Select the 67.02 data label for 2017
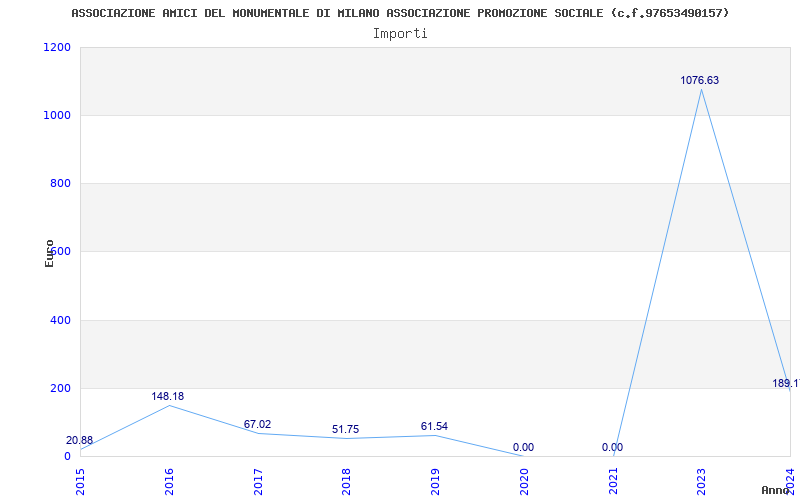 257,424
